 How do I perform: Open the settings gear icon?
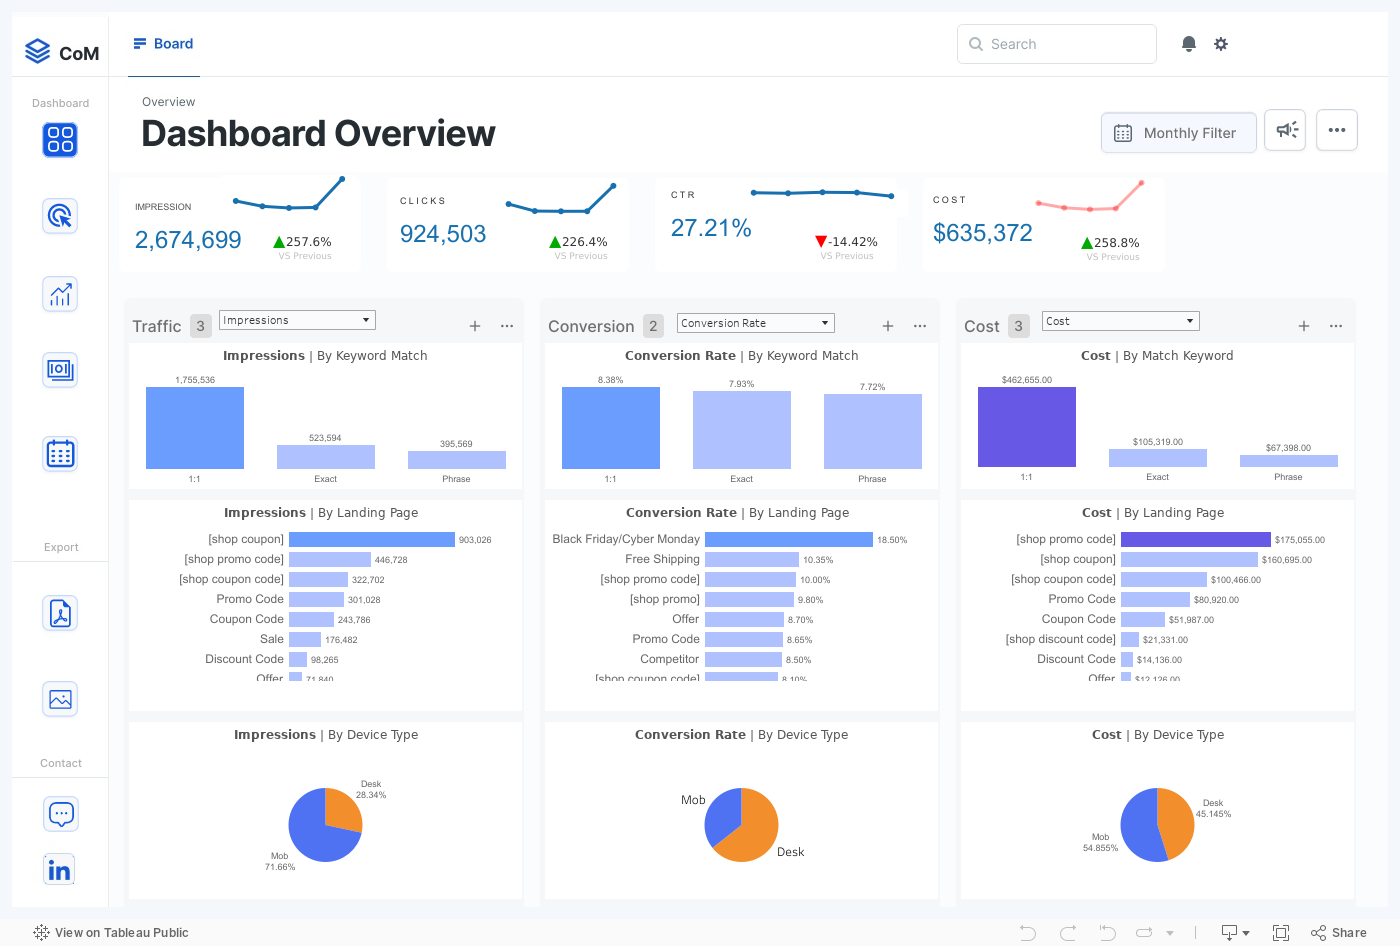point(1221,44)
